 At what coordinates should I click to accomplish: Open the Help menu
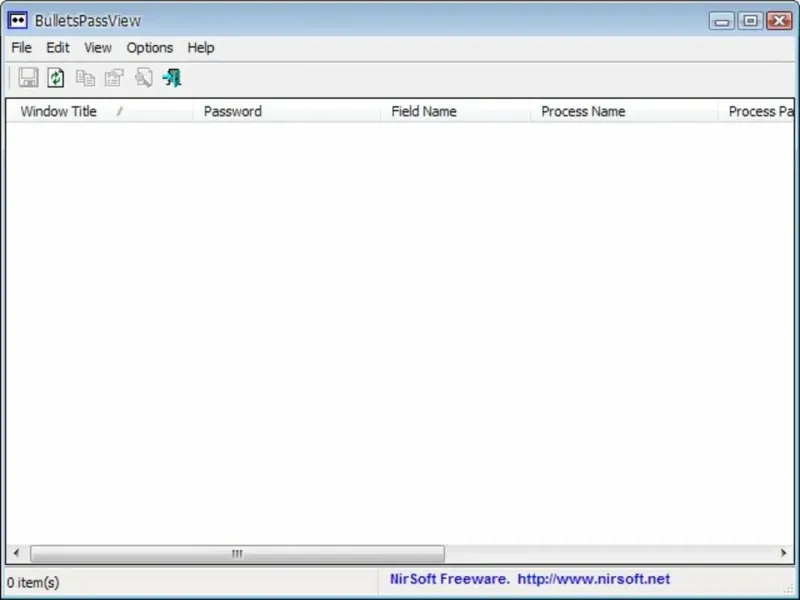tap(201, 47)
